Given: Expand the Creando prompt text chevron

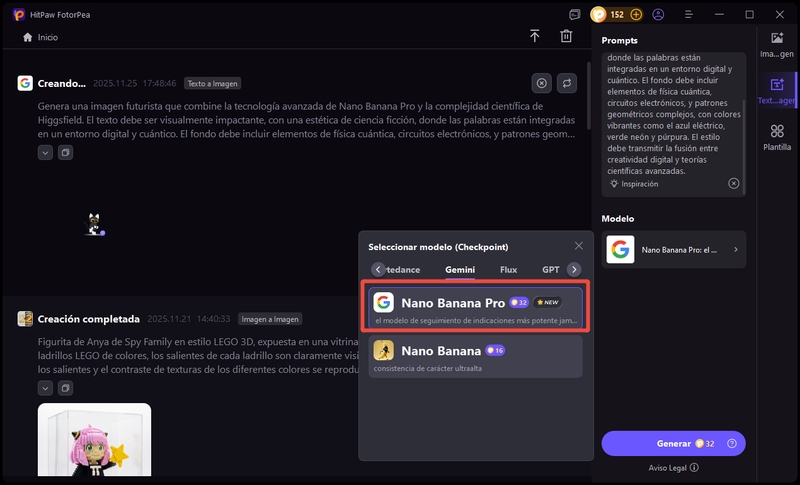Looking at the screenshot, I should (45, 152).
